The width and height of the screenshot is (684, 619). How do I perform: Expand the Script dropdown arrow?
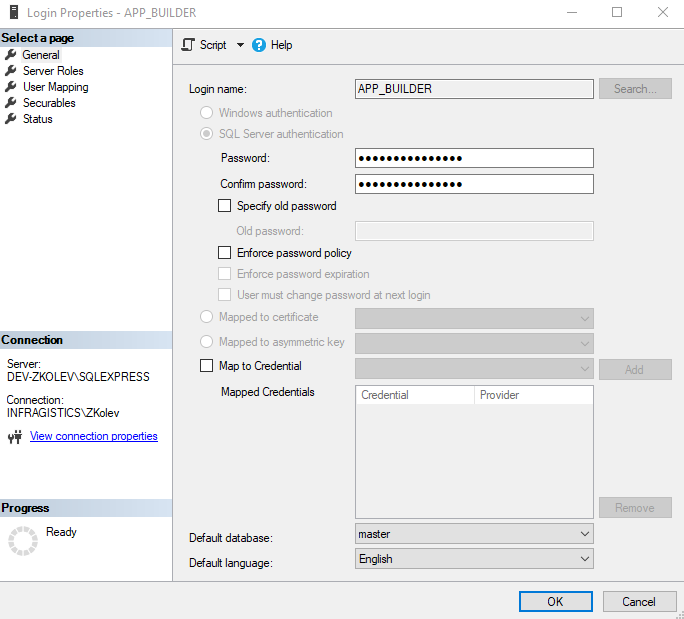click(240, 45)
